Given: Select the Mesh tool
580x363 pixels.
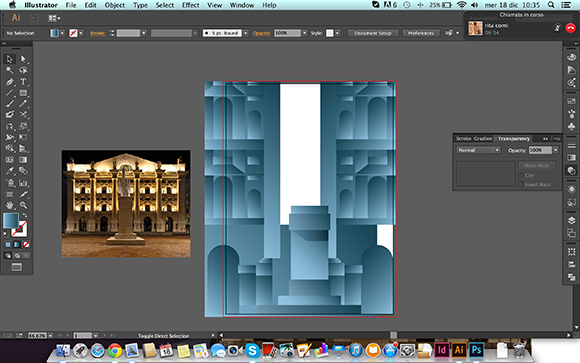Looking at the screenshot, I should click(x=10, y=160).
